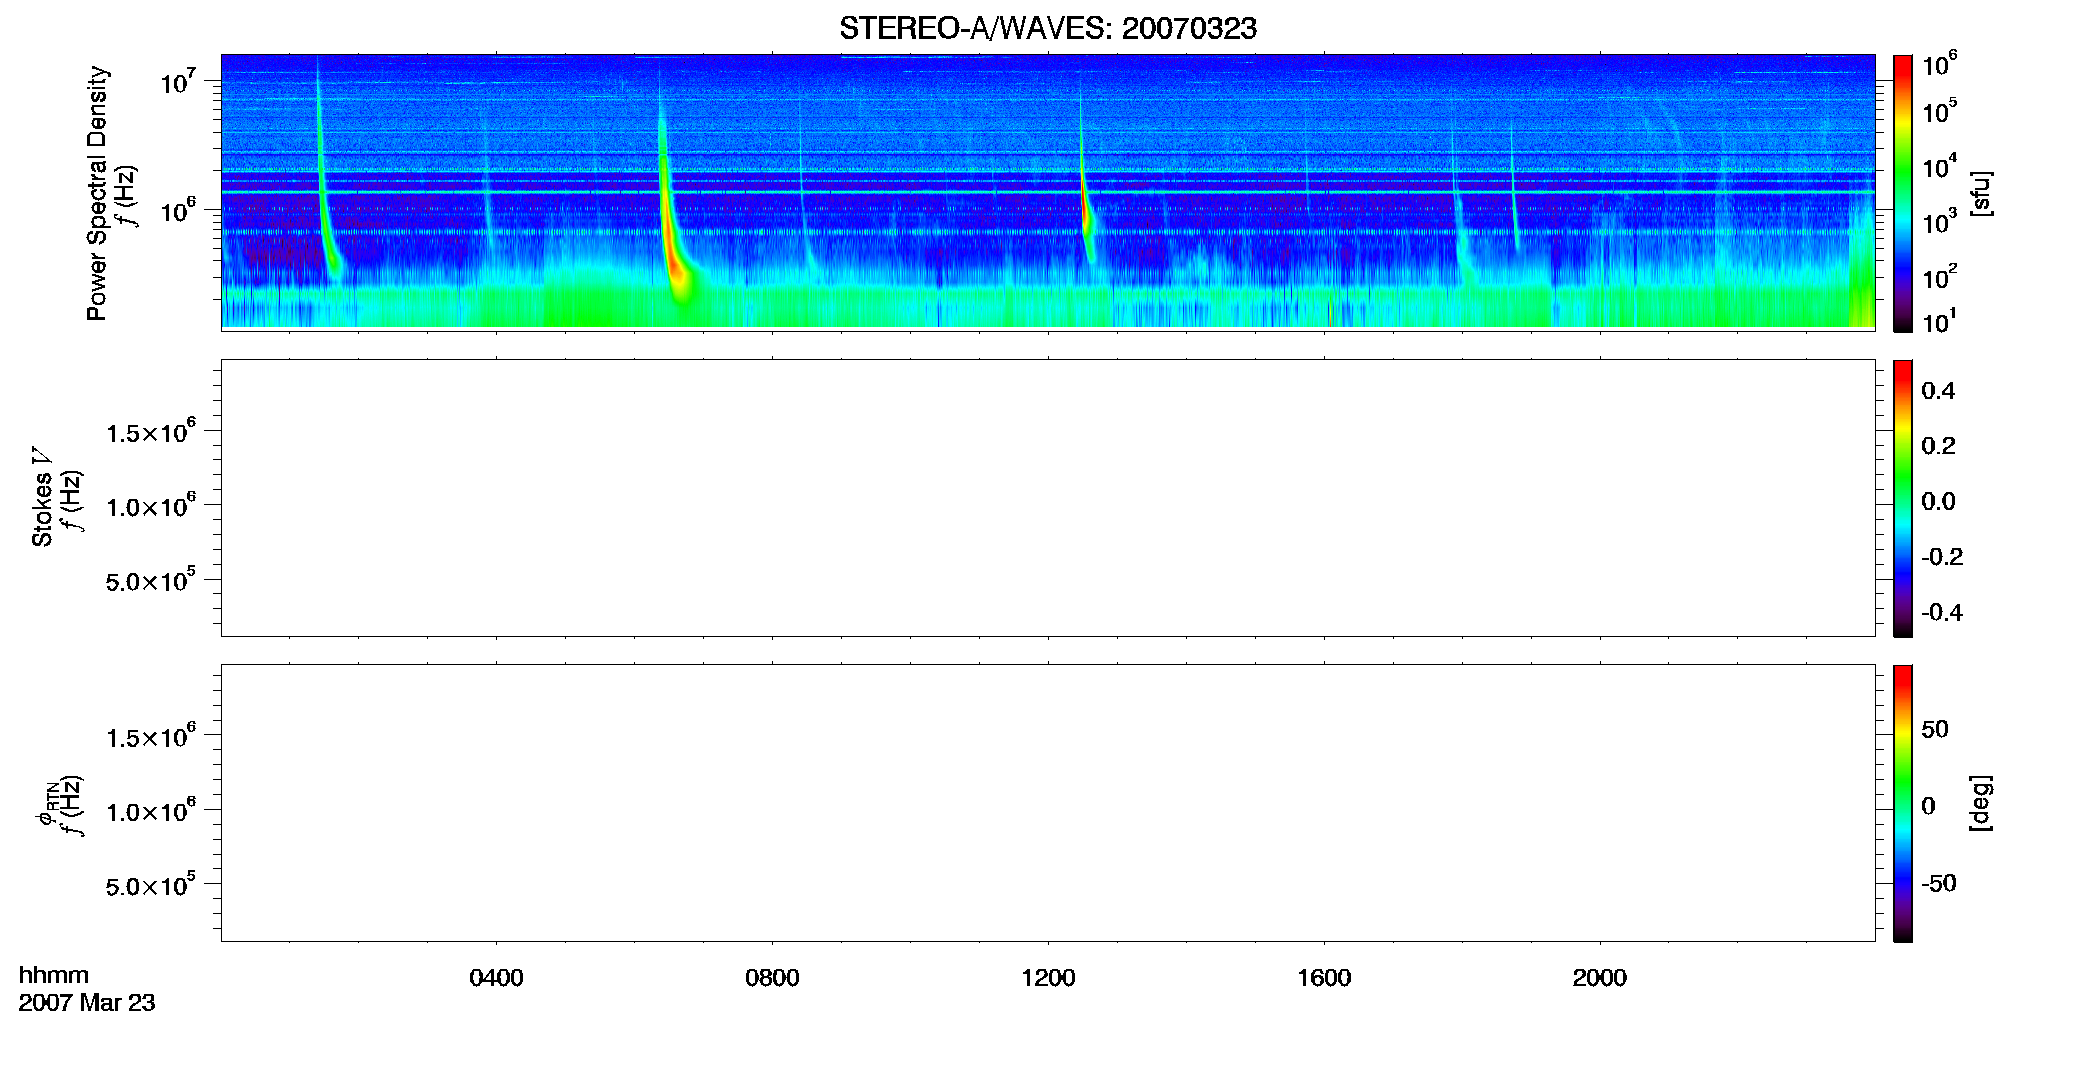Image resolution: width=2096 pixels, height=1080 pixels.
Task: Click the 2007 Mar 23 date label
Action: (87, 1003)
